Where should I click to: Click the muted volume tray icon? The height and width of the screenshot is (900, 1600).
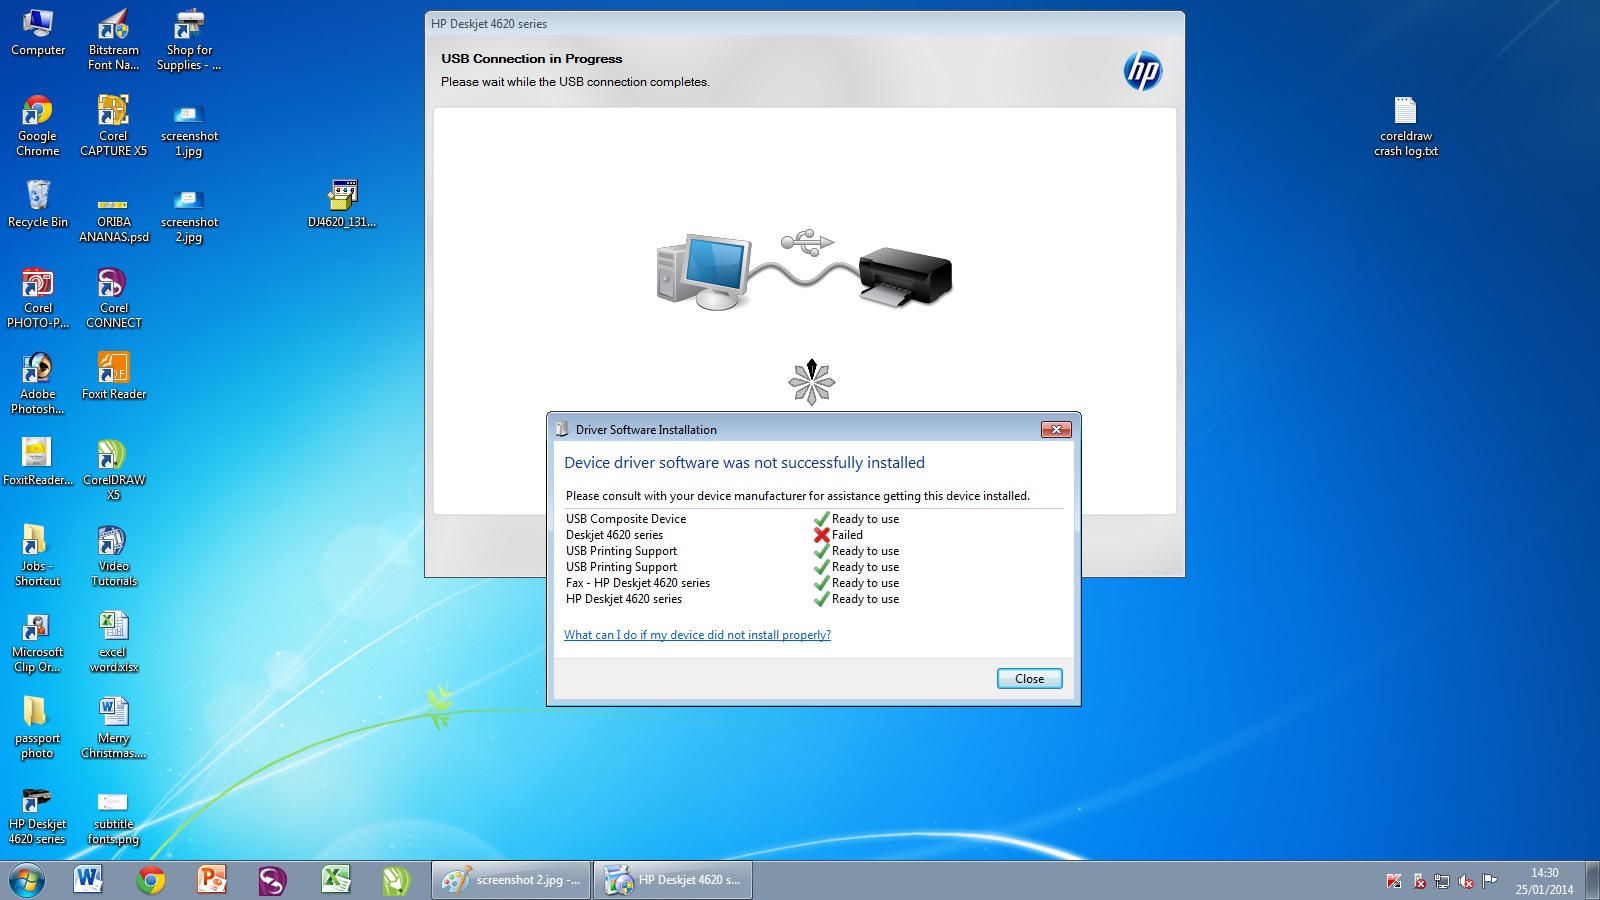pos(1466,881)
